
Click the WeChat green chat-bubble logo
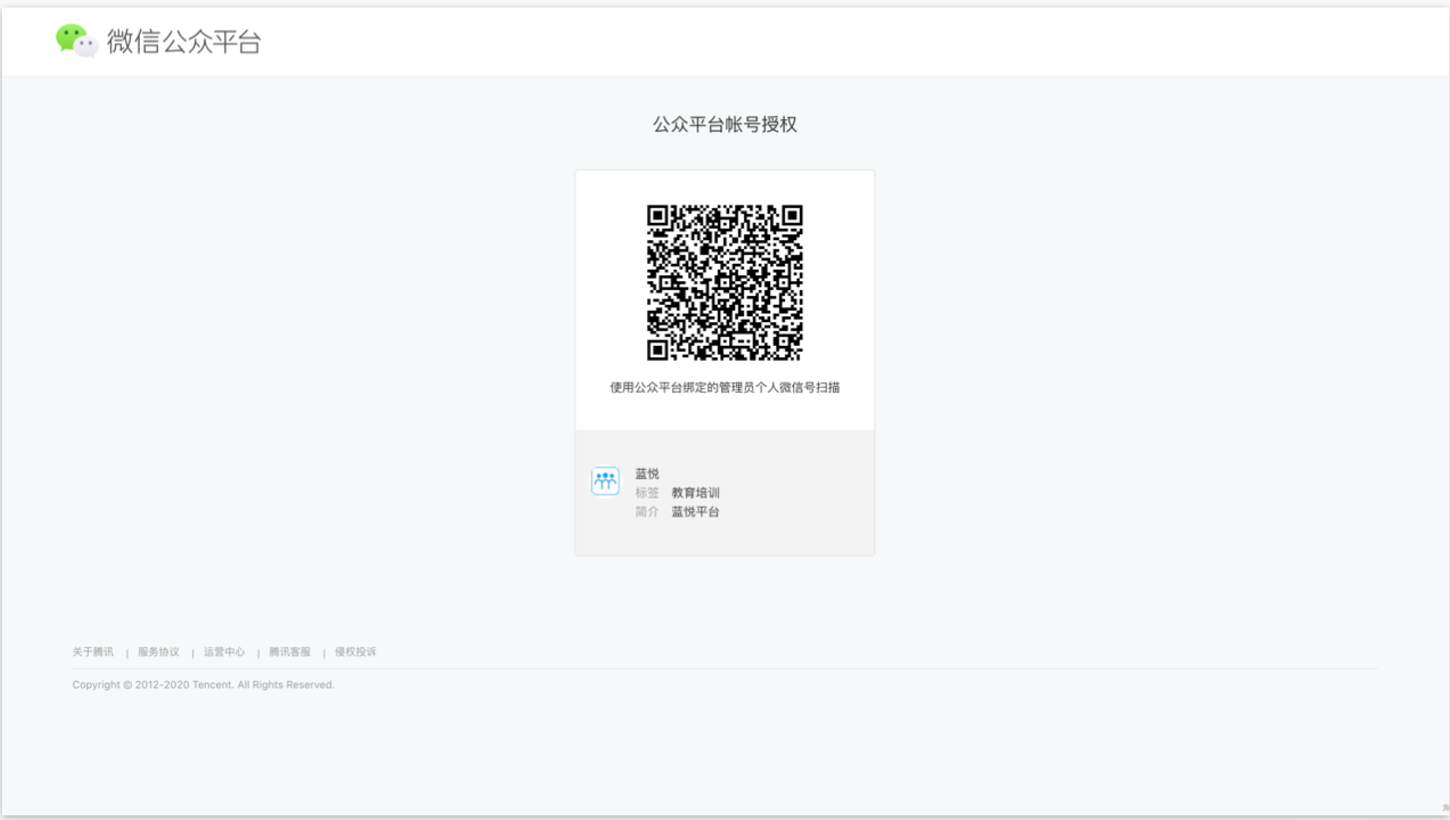coord(77,40)
